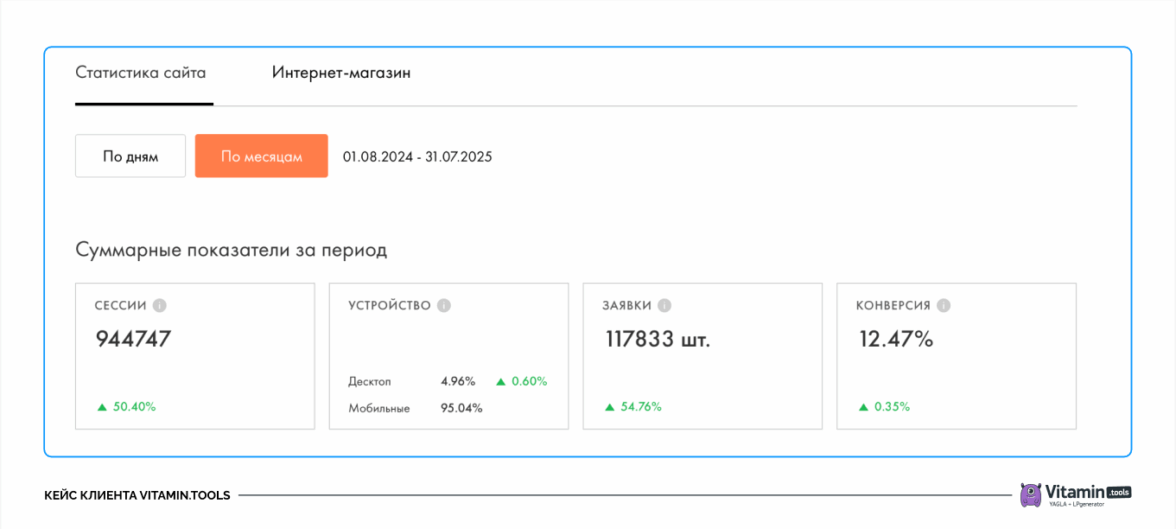
Task: Click the КОНВЕРСИЯ info icon
Action: (944, 306)
